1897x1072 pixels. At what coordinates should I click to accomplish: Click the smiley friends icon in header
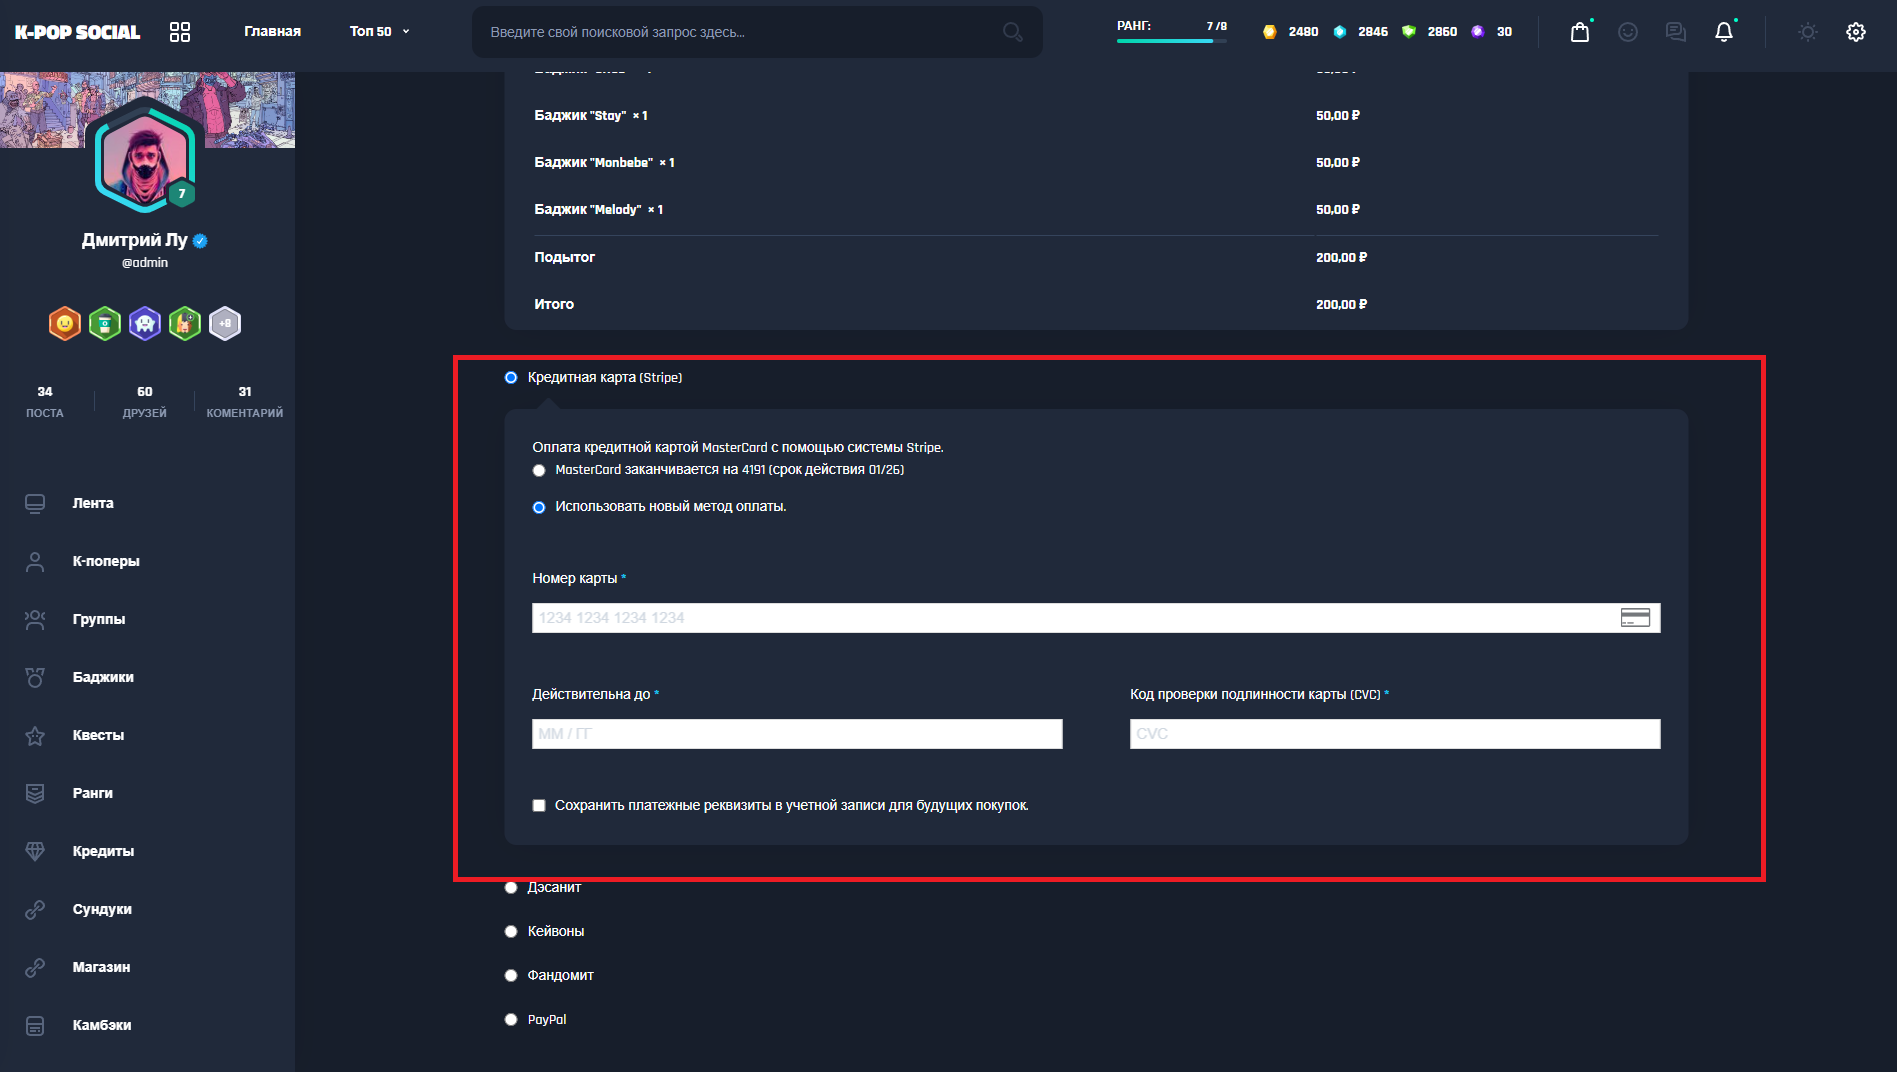(1627, 32)
